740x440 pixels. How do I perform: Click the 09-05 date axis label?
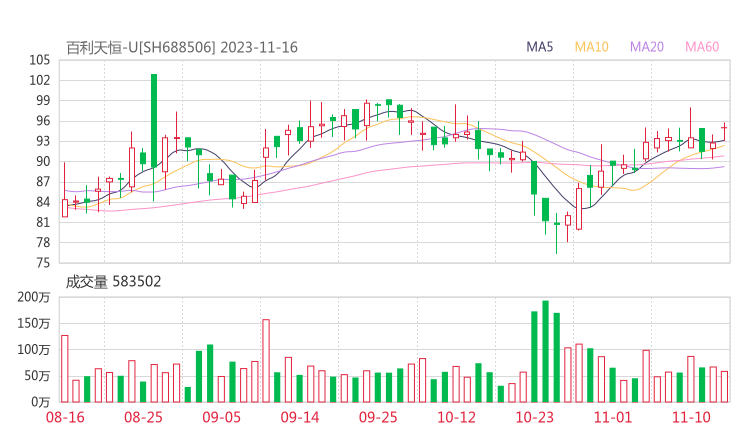click(221, 417)
